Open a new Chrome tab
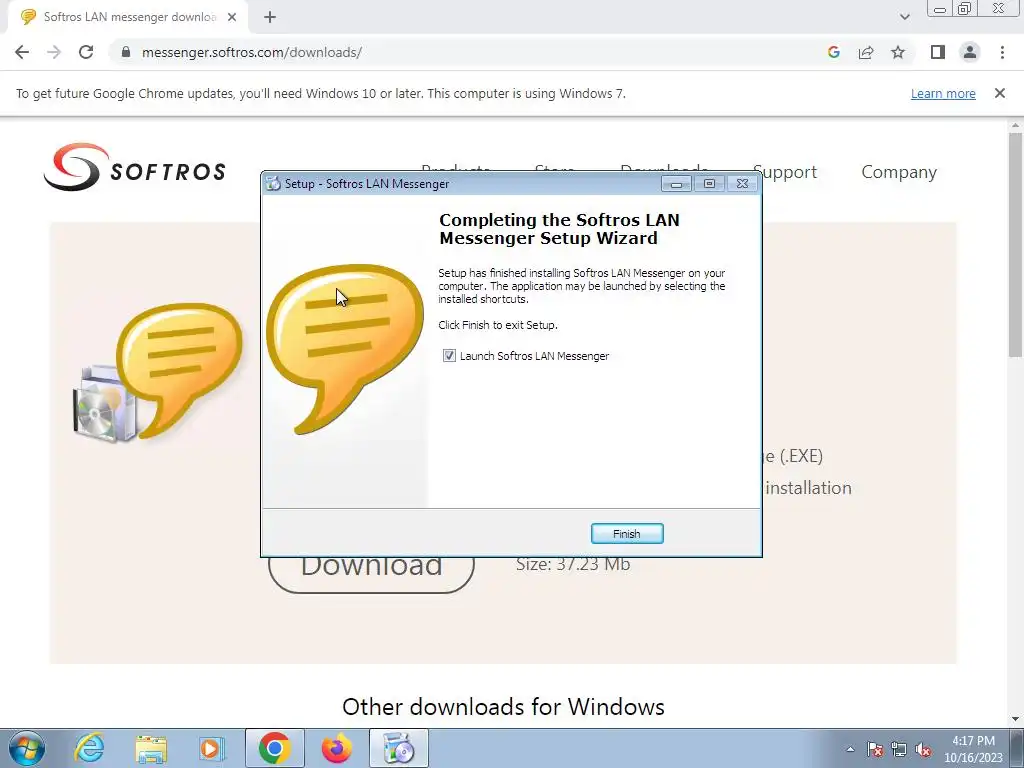This screenshot has height=768, width=1024. click(x=270, y=18)
